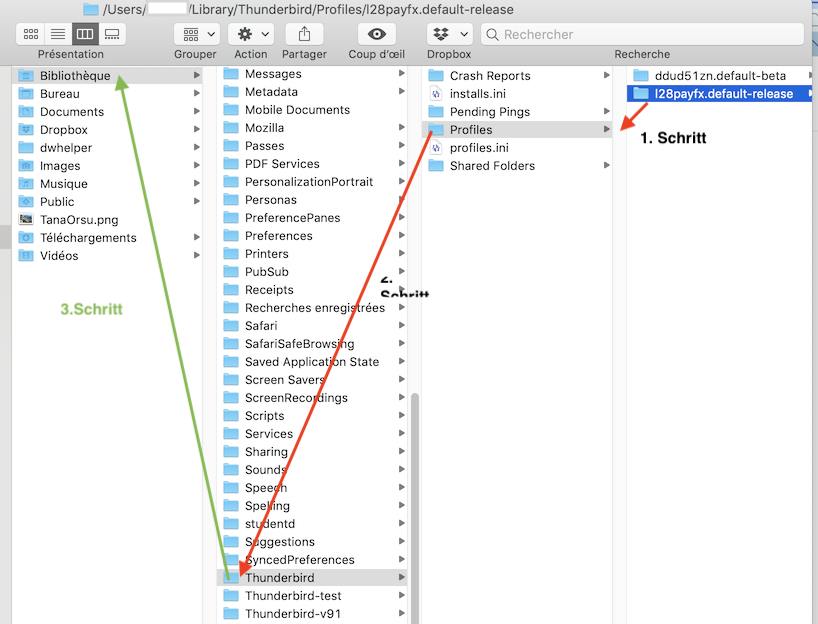Select the PreferencePanes folder

tap(312, 218)
